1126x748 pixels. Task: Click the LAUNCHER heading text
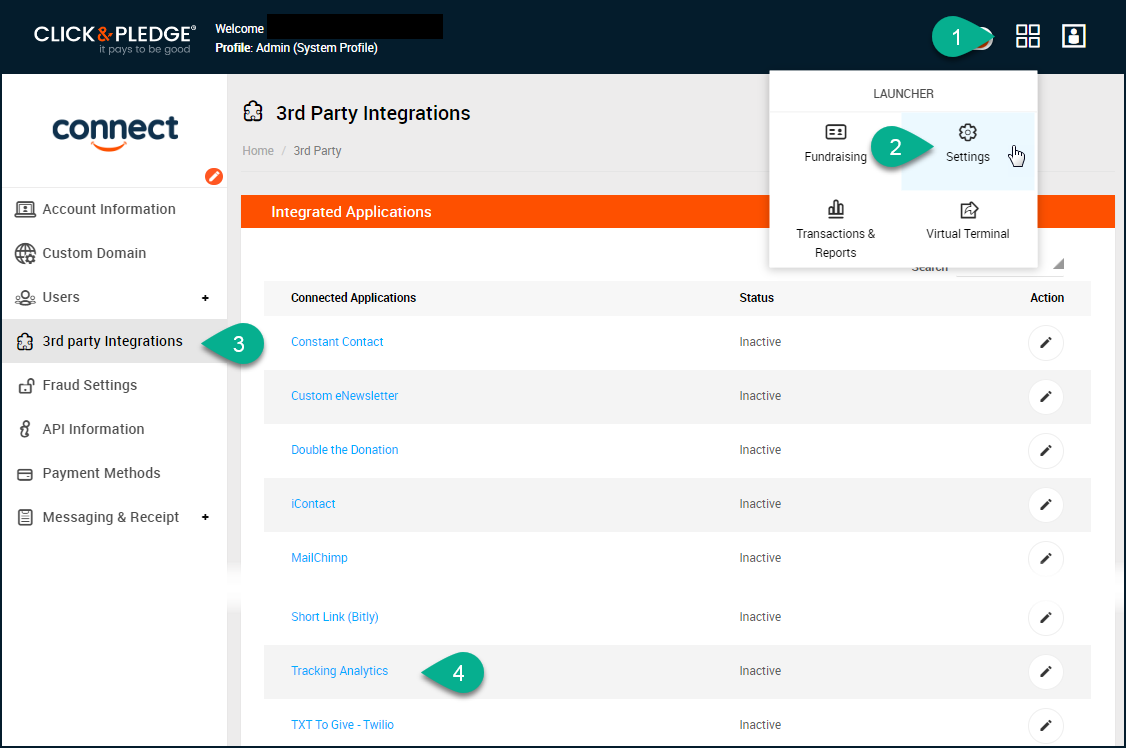pyautogui.click(x=903, y=93)
